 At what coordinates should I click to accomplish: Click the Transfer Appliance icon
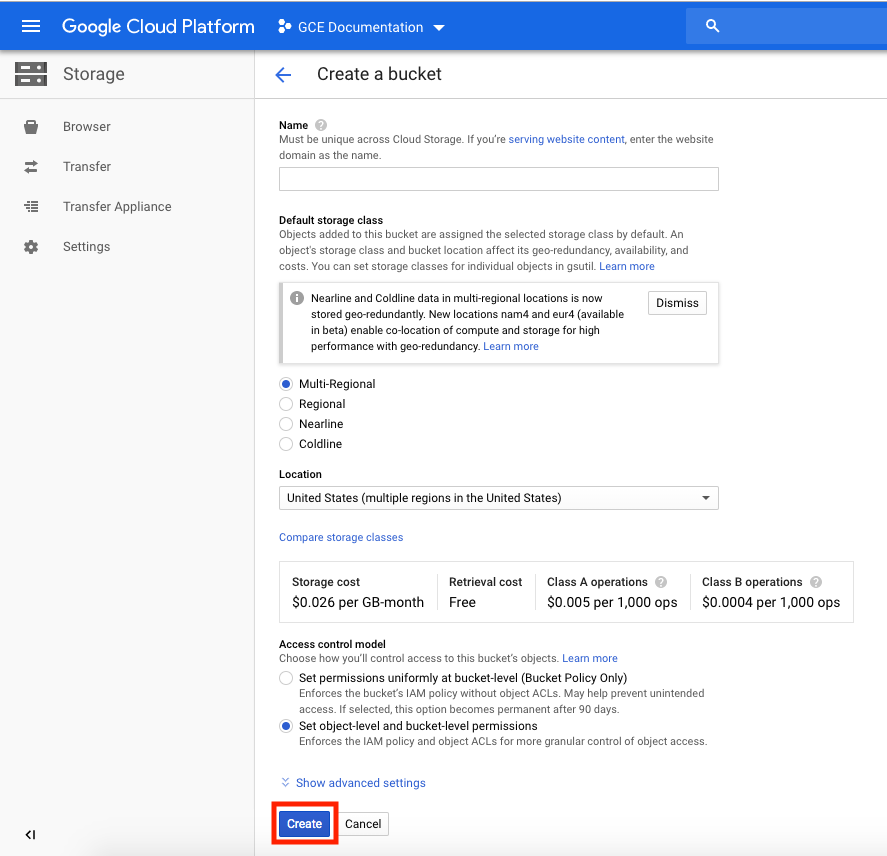(31, 207)
